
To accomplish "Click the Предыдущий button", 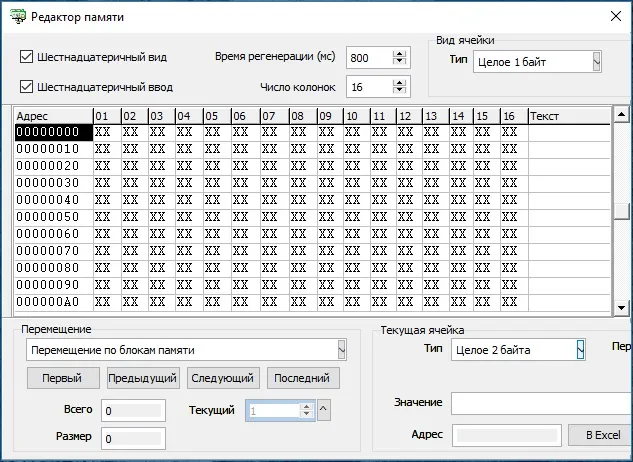I will (143, 378).
